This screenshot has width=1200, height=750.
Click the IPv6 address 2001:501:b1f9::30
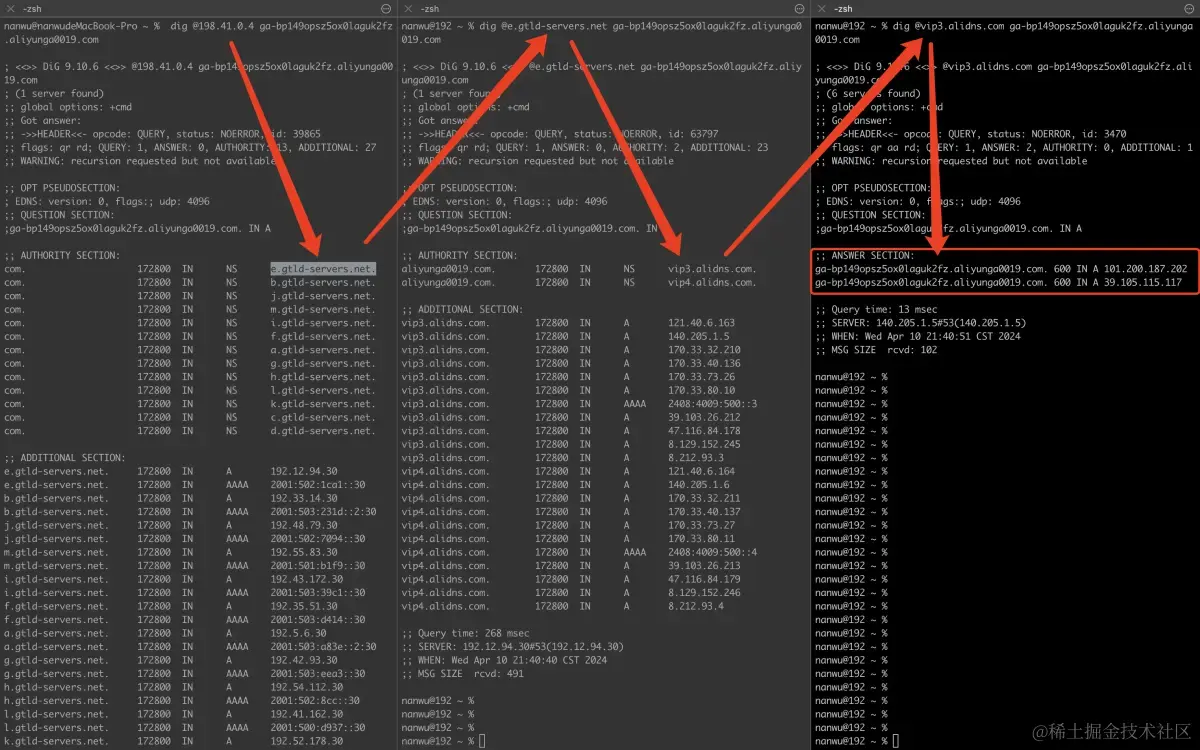(x=320, y=565)
